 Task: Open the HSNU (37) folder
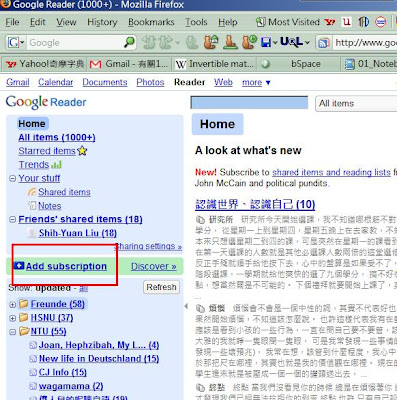click(x=52, y=318)
